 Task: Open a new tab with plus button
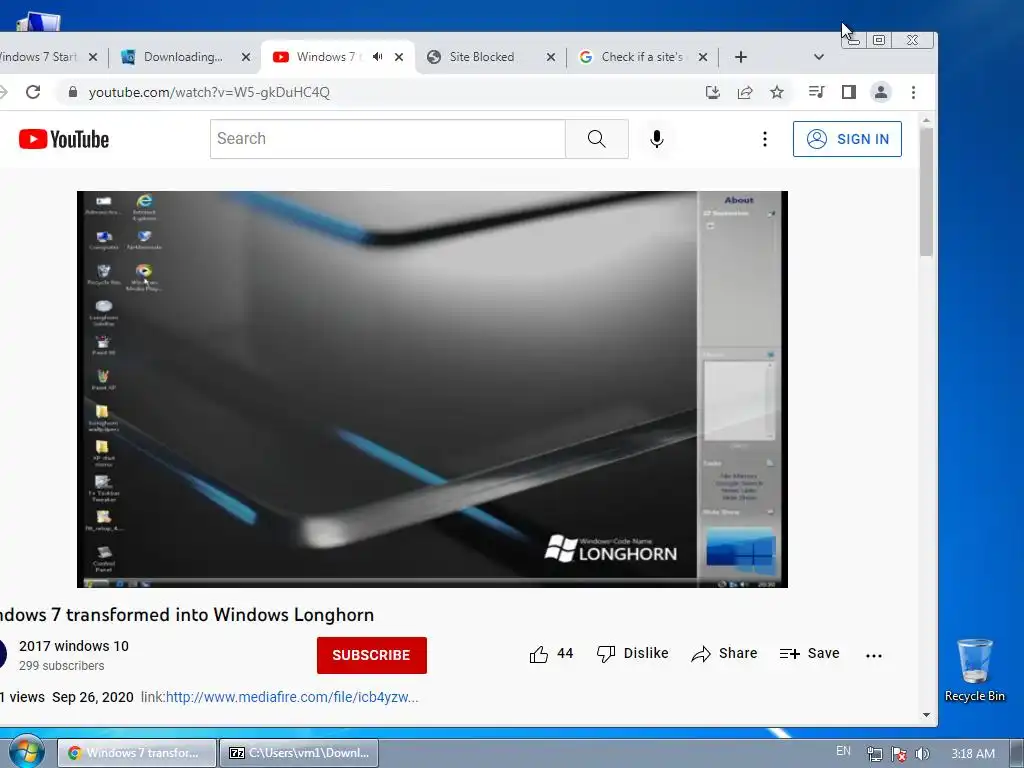click(741, 57)
